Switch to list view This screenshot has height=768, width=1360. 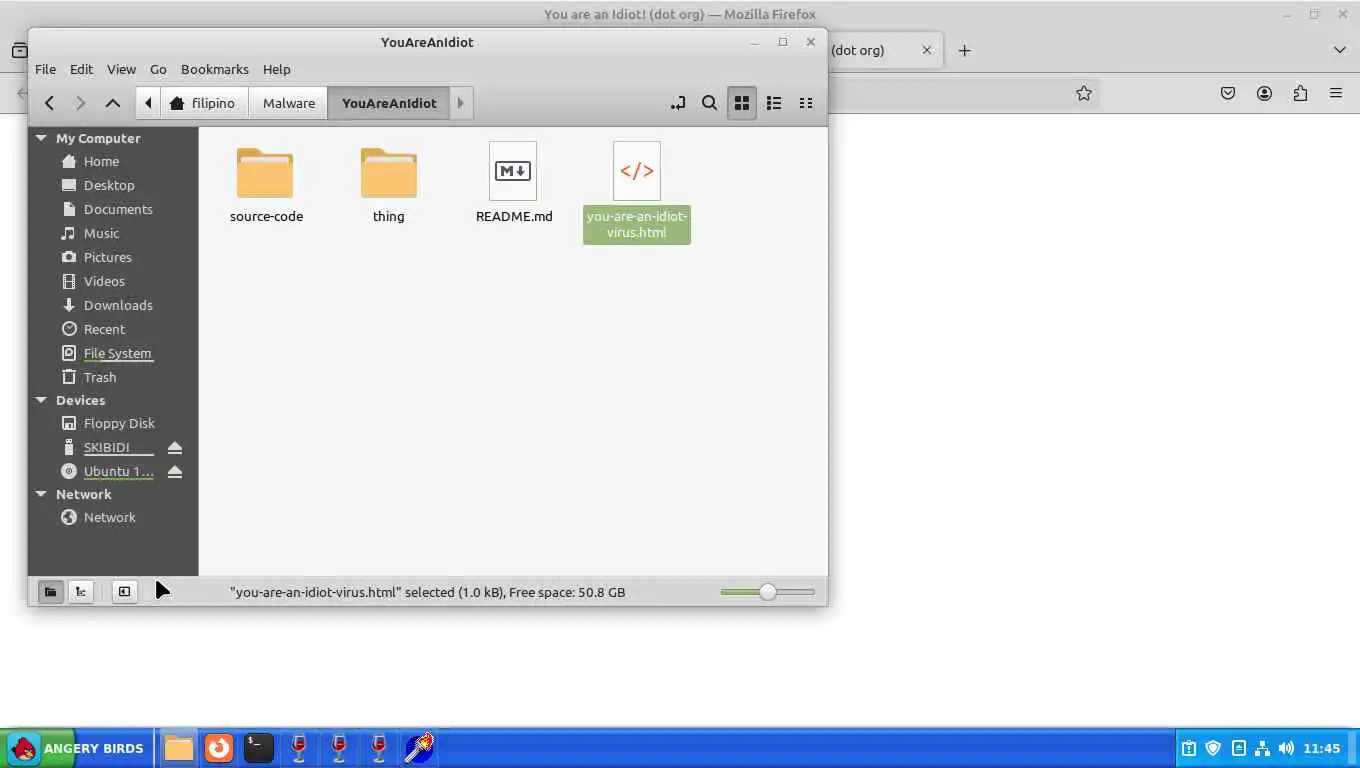tap(773, 103)
